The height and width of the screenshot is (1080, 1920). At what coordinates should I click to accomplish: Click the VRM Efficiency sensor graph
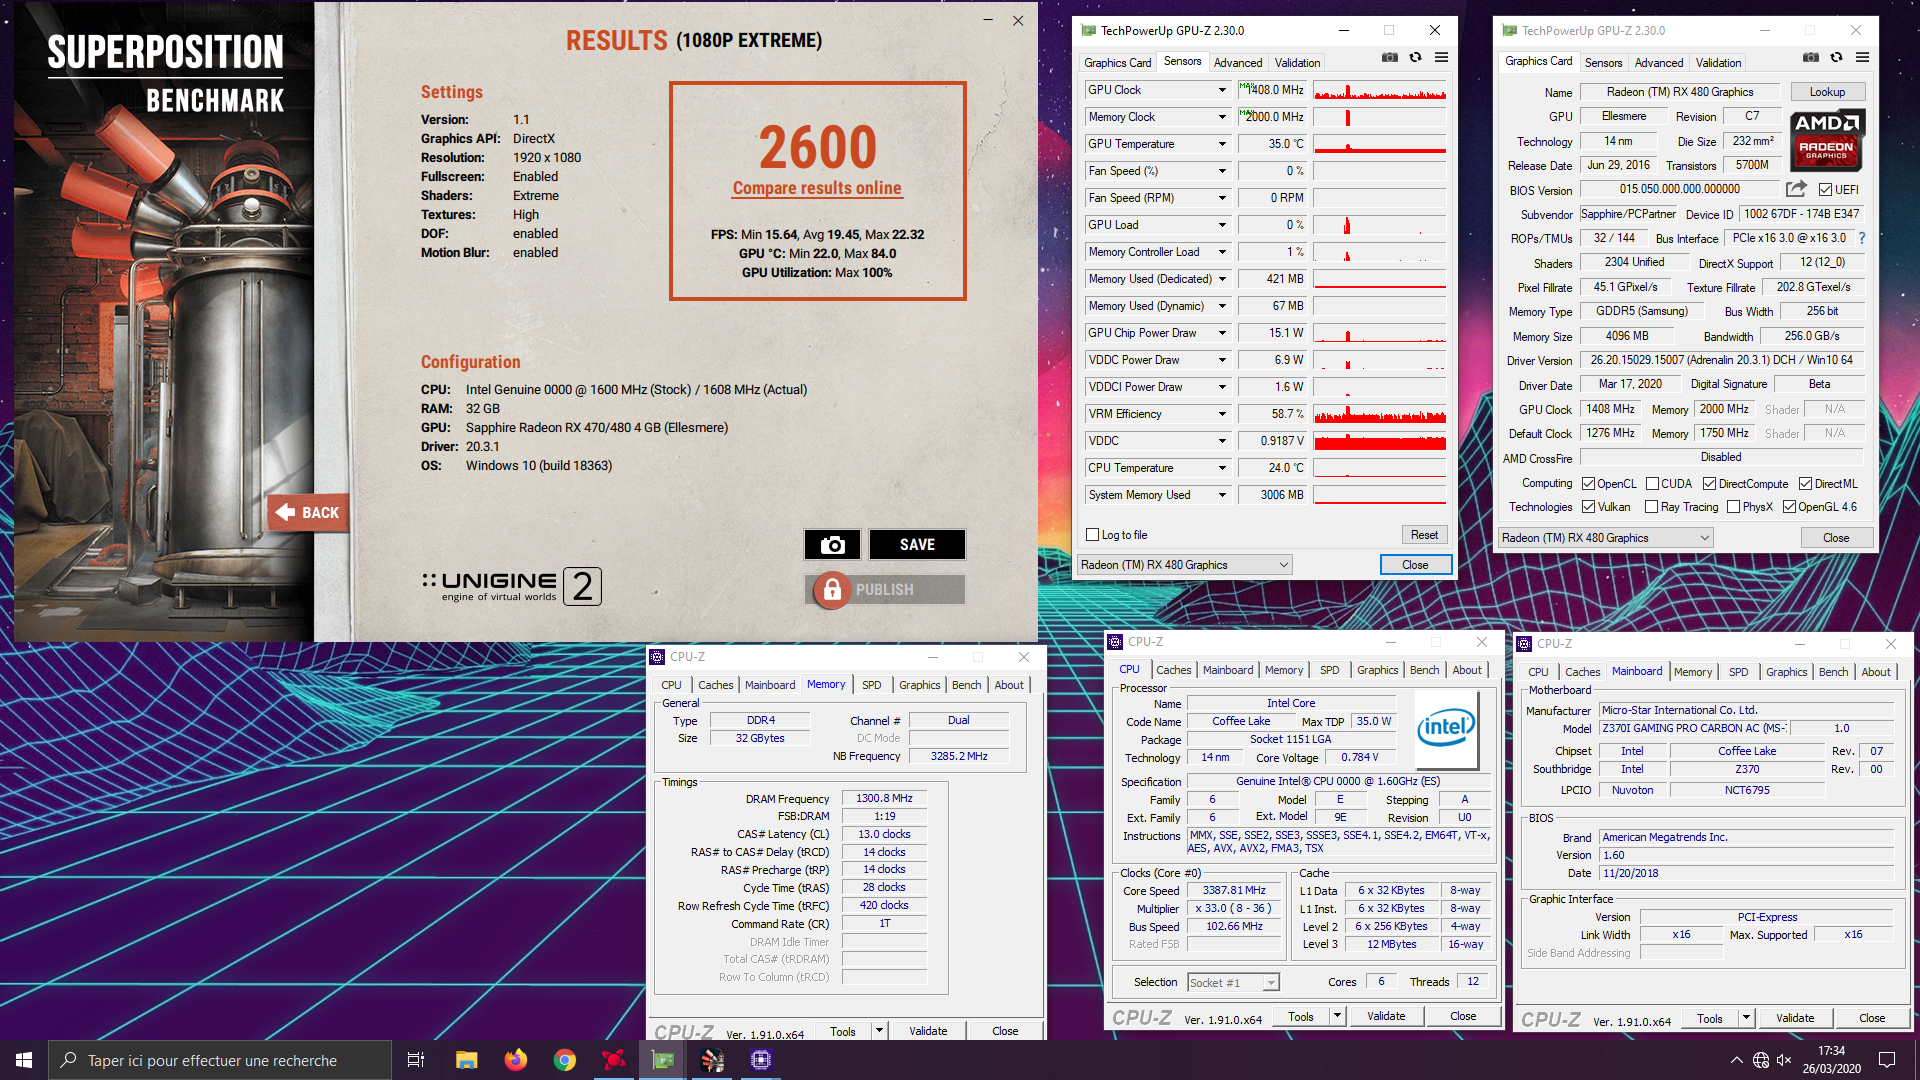(x=1380, y=414)
